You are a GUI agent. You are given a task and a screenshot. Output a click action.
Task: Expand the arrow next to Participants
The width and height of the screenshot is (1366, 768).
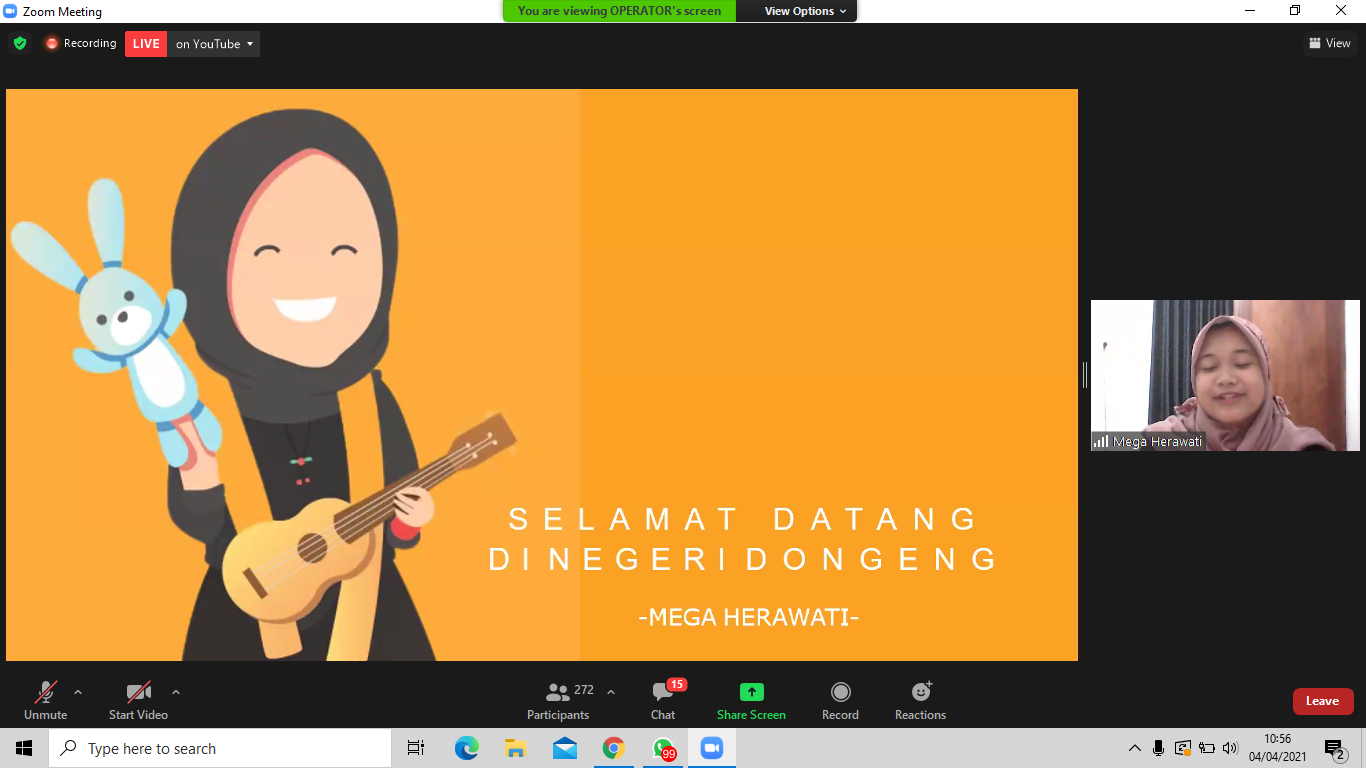(x=611, y=691)
